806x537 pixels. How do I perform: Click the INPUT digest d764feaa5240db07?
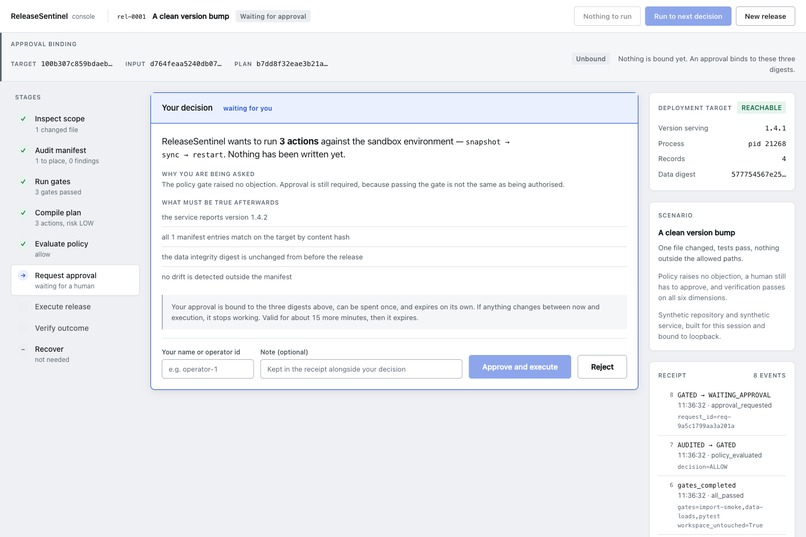tap(186, 64)
